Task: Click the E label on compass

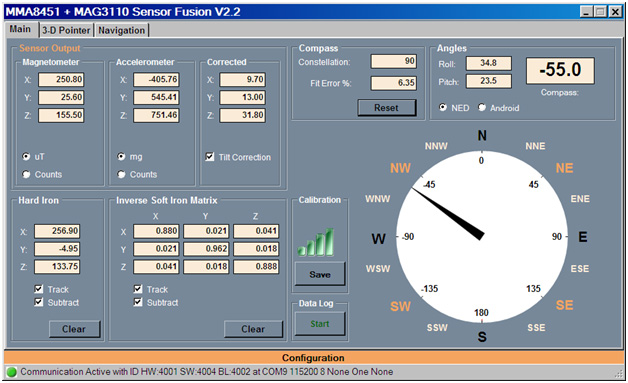Action: point(583,237)
